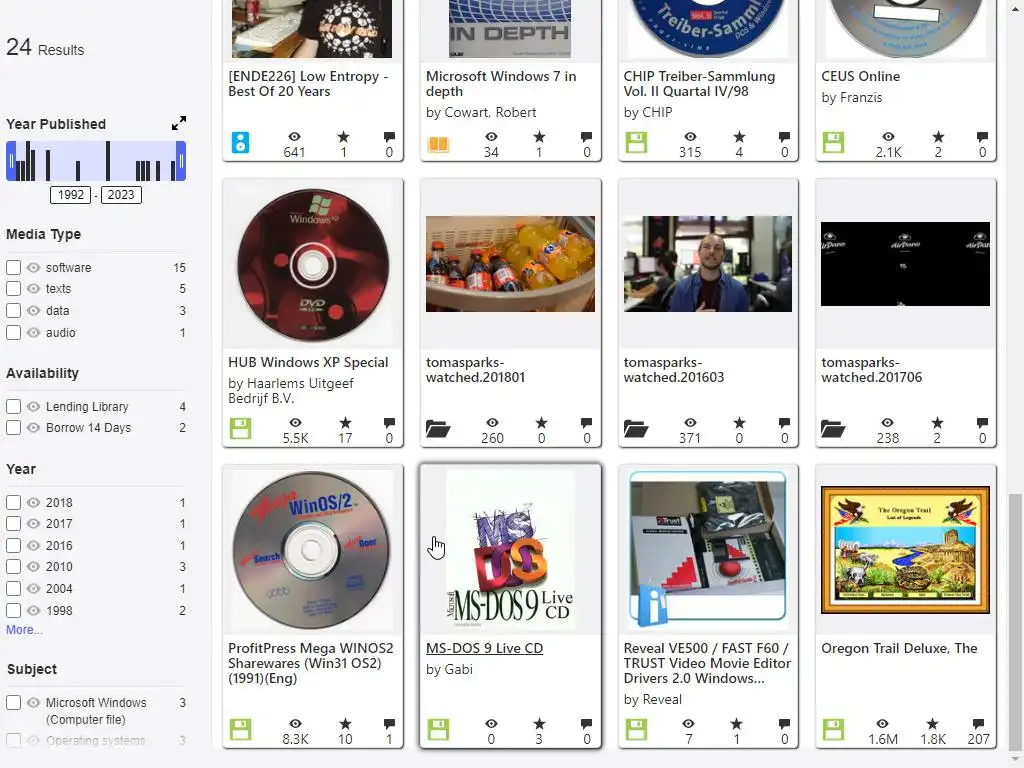
Task: Hide Lending Library results with eye toggle
Action: tap(33, 406)
